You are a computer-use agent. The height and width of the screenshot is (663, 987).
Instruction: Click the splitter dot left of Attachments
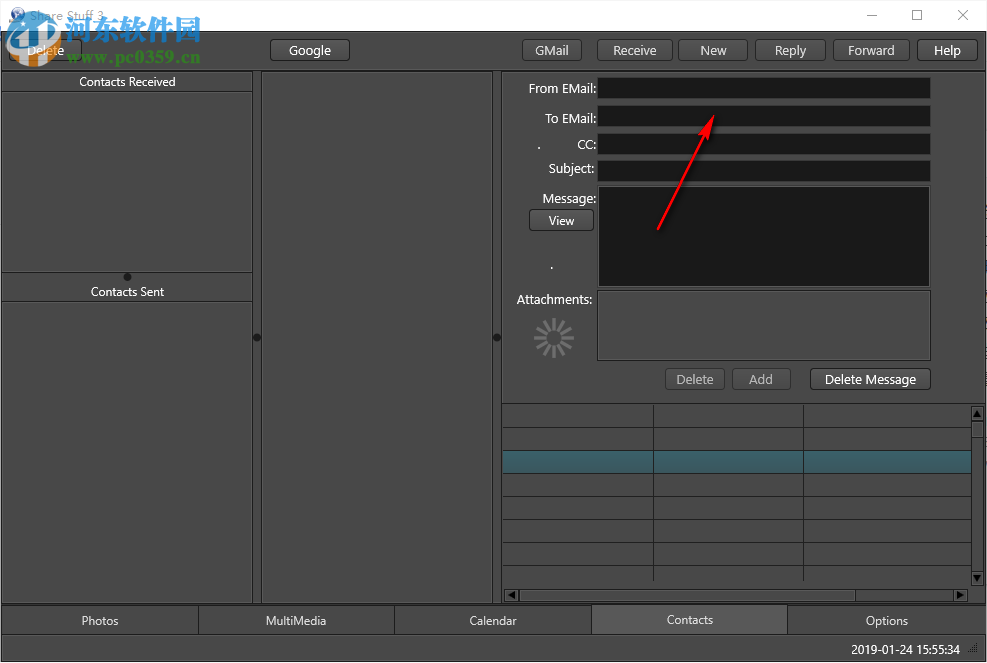(x=497, y=337)
